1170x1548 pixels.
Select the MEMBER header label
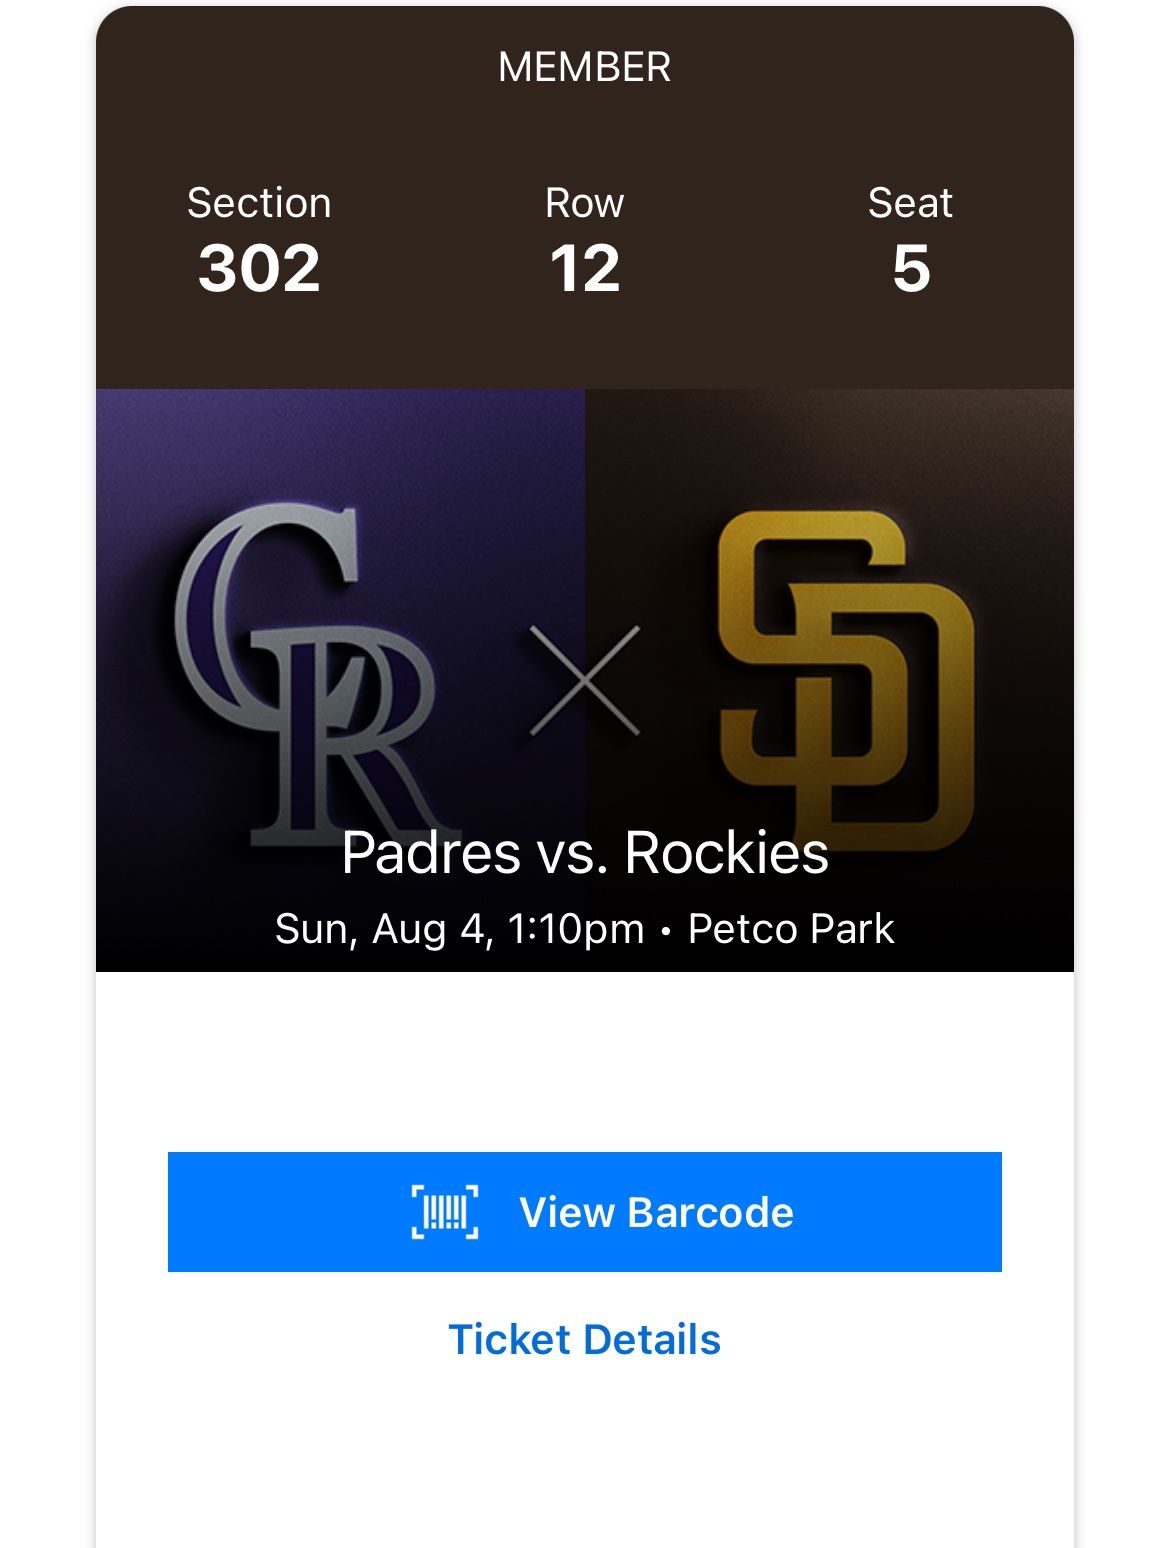[584, 67]
